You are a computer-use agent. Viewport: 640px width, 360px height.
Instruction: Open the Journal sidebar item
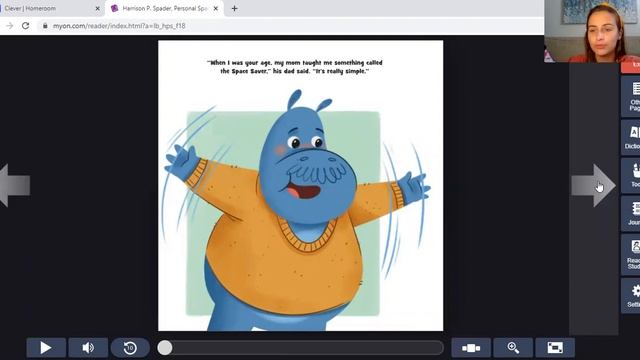[631, 213]
